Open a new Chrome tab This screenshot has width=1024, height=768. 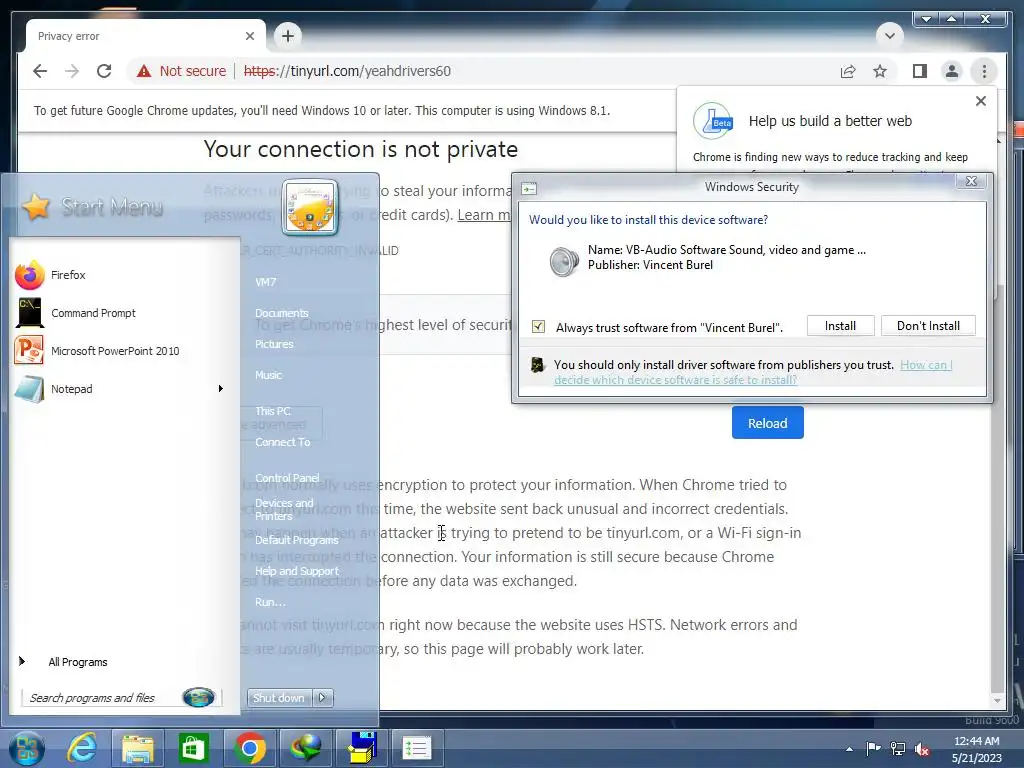click(288, 36)
